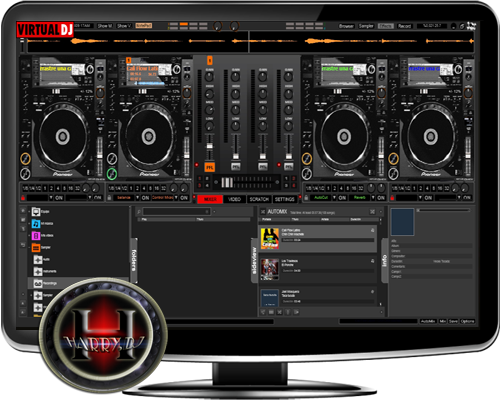Click the Save button at bottom right
Image resolution: width=500 pixels, height=400 pixels.
click(x=453, y=321)
